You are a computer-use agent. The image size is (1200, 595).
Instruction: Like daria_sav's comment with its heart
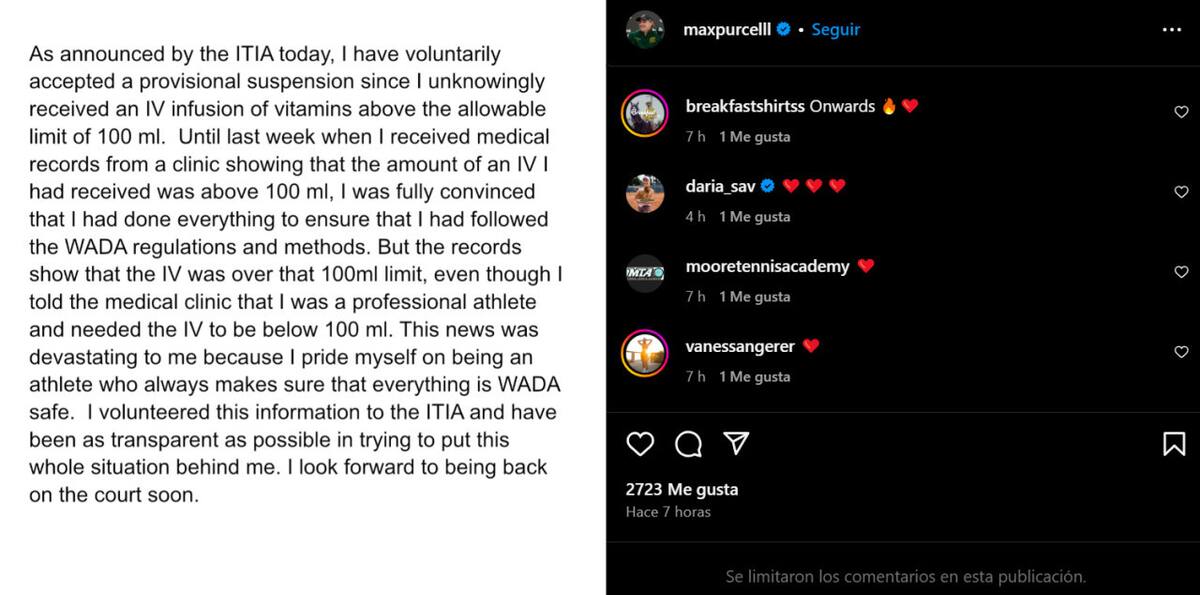pos(1180,192)
